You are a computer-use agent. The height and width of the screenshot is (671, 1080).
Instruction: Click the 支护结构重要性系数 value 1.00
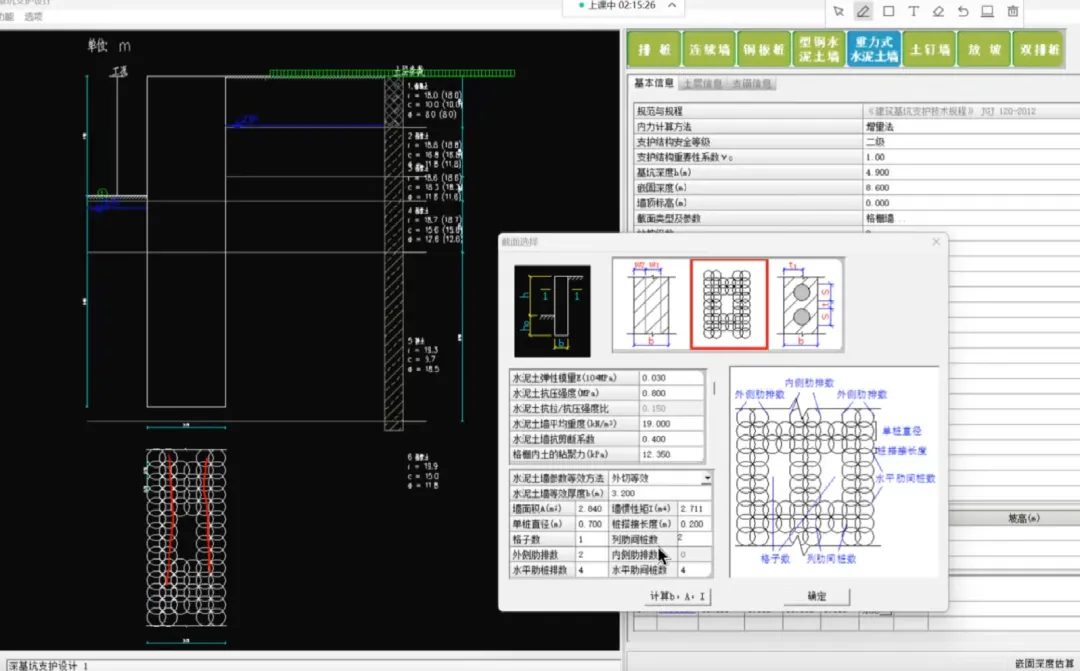coord(971,157)
